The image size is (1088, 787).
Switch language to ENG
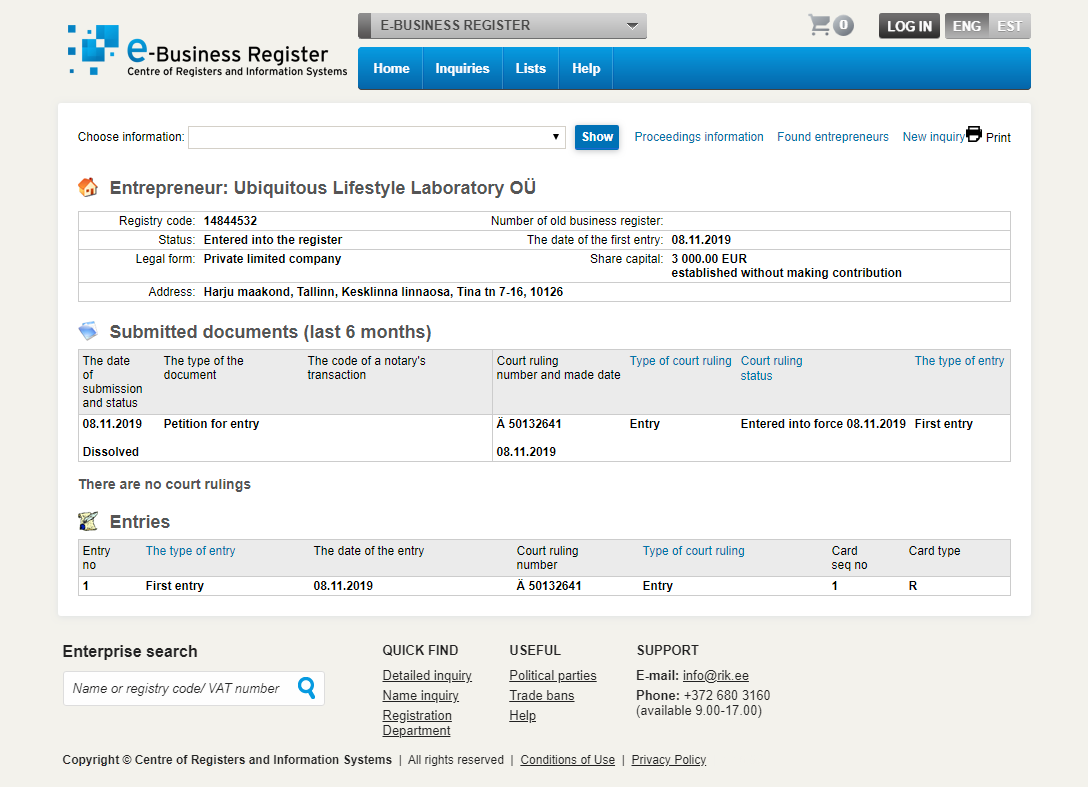click(x=967, y=26)
